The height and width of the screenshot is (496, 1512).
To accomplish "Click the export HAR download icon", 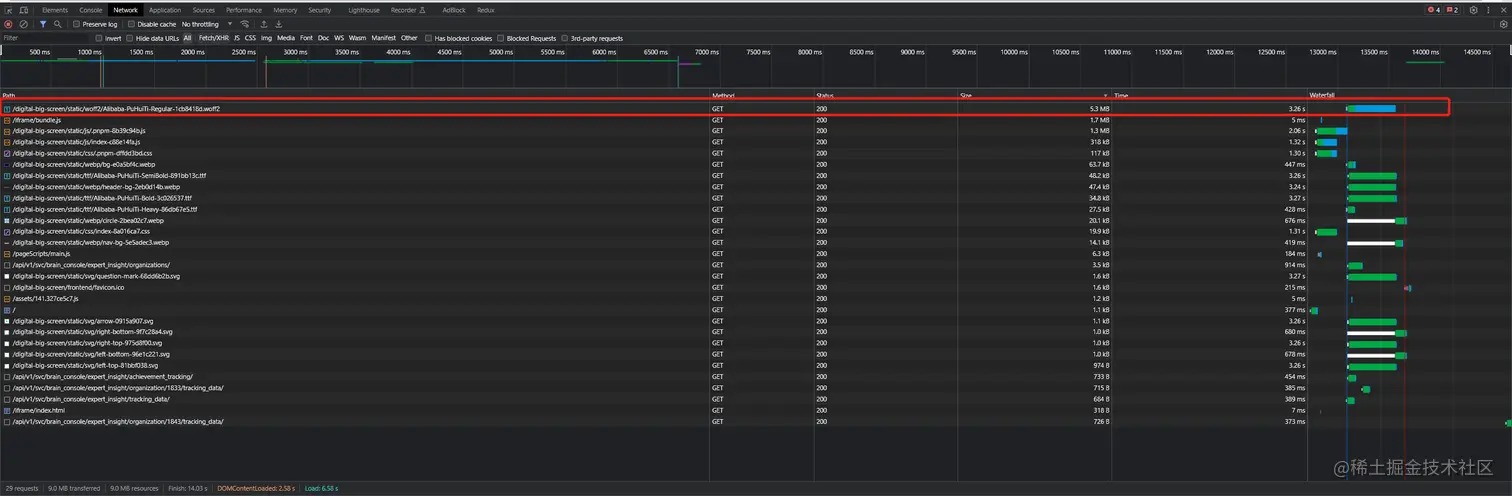I will pyautogui.click(x=278, y=24).
